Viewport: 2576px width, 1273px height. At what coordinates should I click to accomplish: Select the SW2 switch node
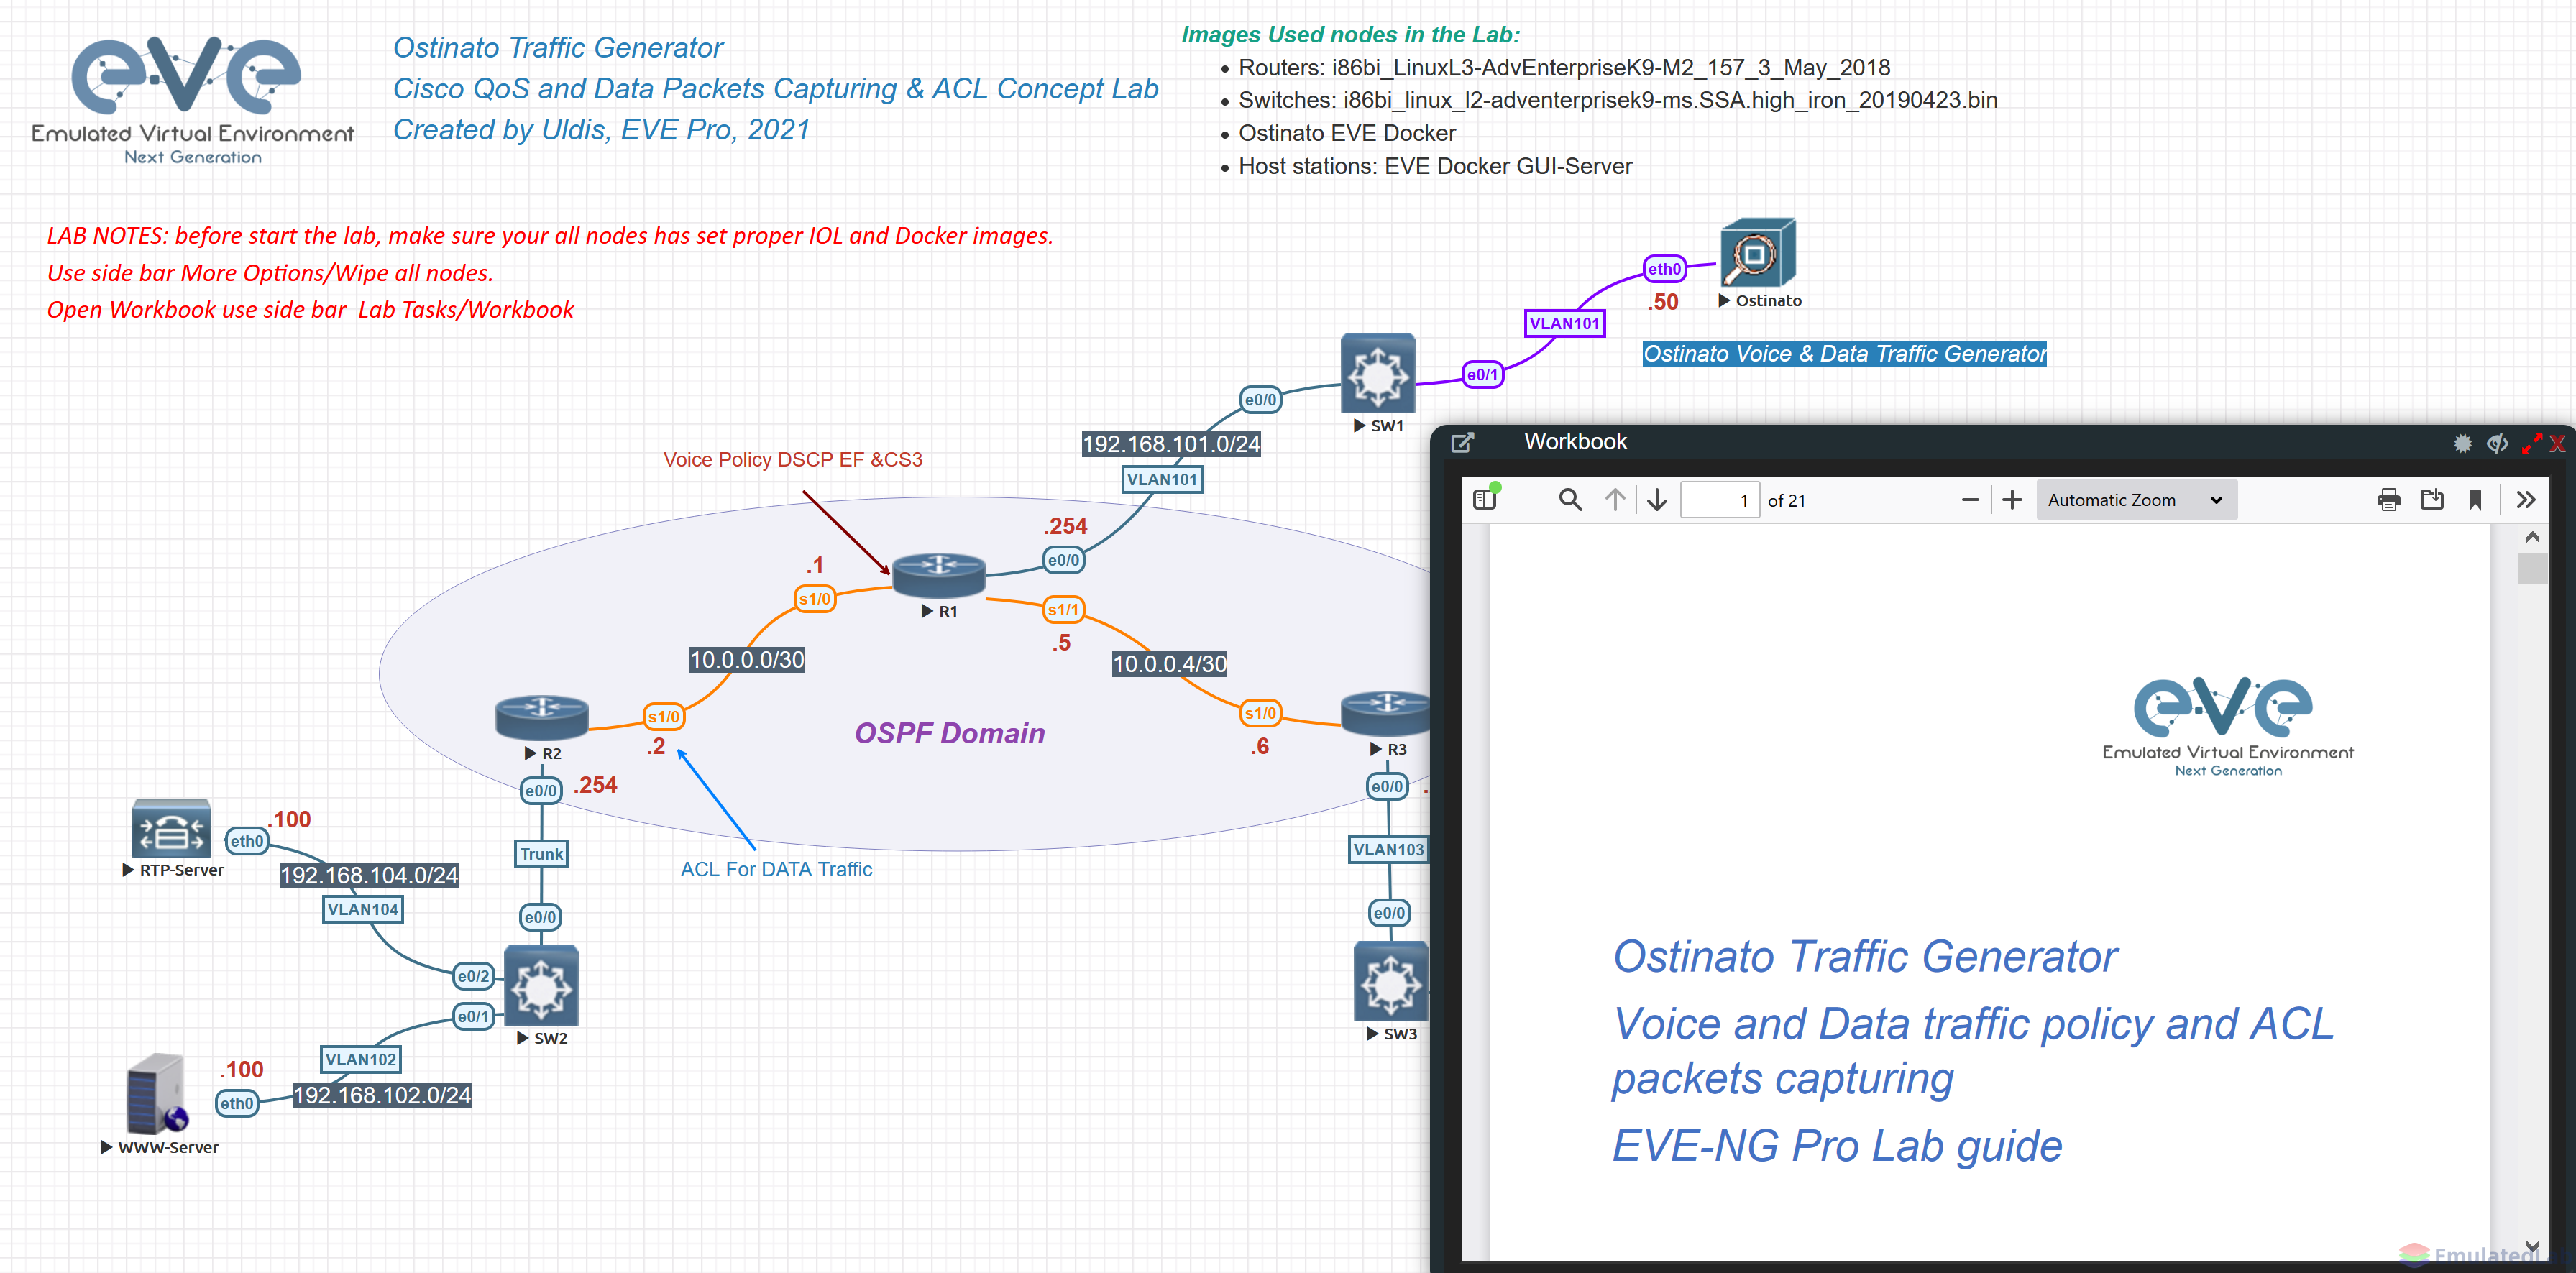541,985
